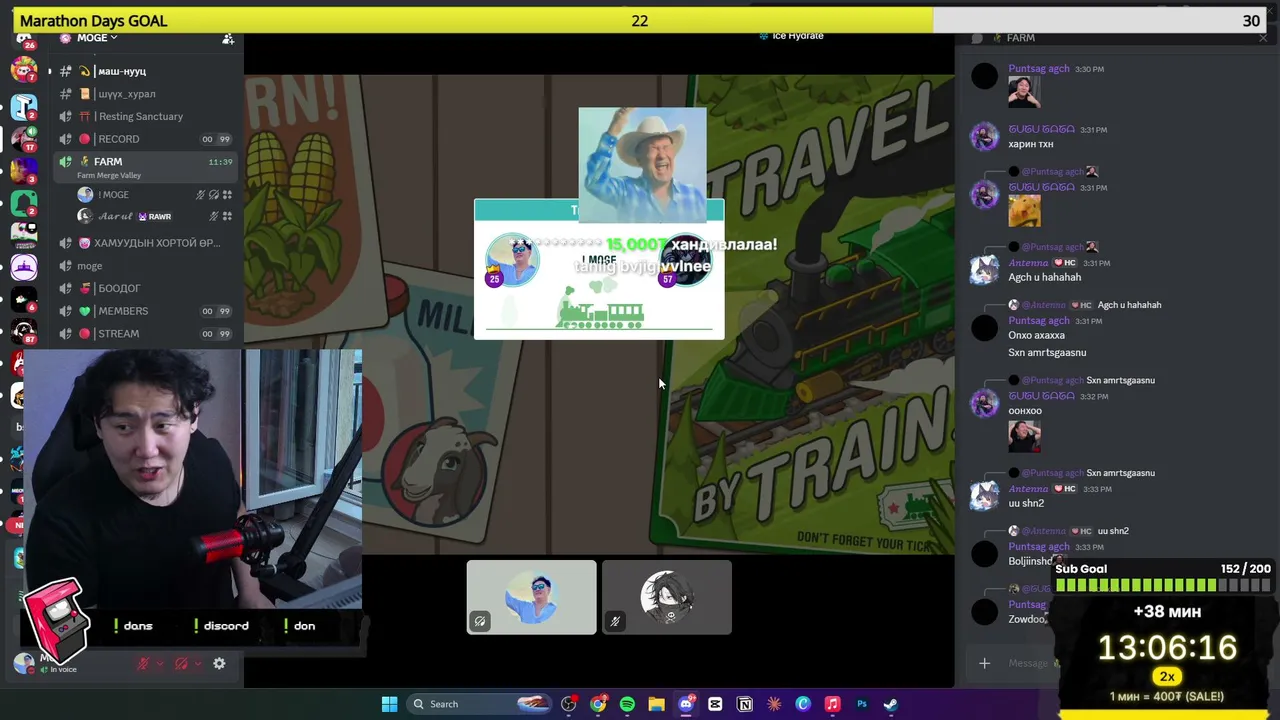Open the server icon with 7 notifications
Screen dimensions: 1280x720
click(x=24, y=71)
